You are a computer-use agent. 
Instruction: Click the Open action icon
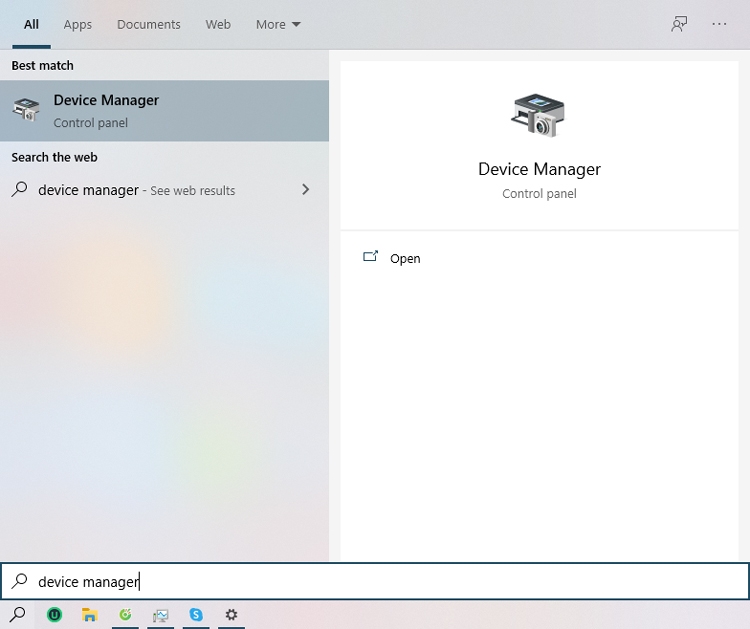point(370,257)
